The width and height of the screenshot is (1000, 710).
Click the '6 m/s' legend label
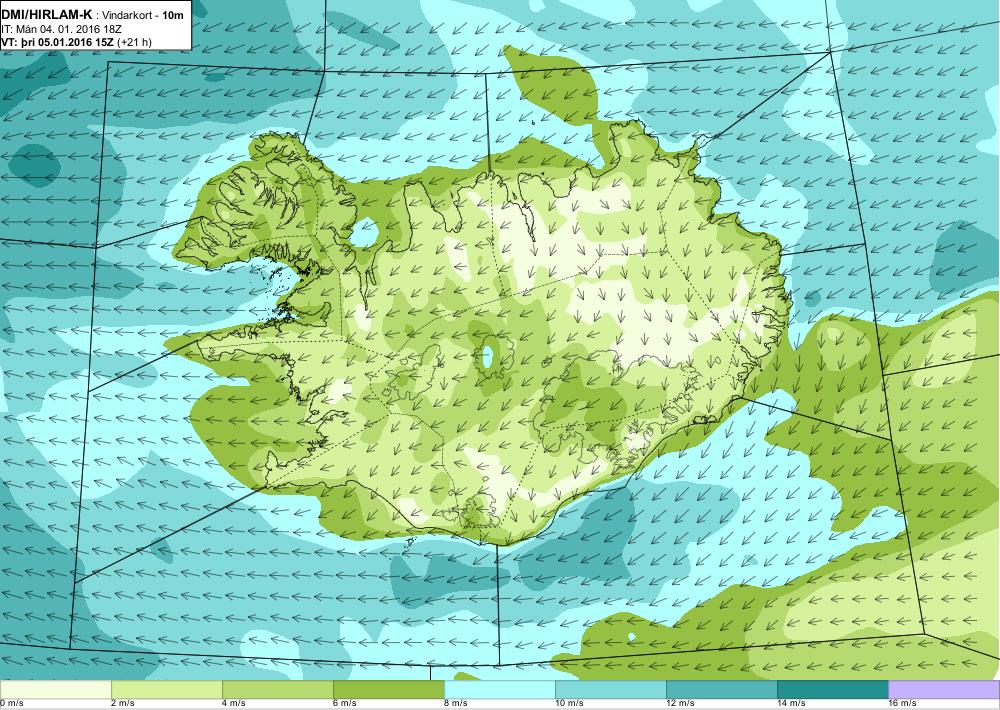[x=345, y=704]
